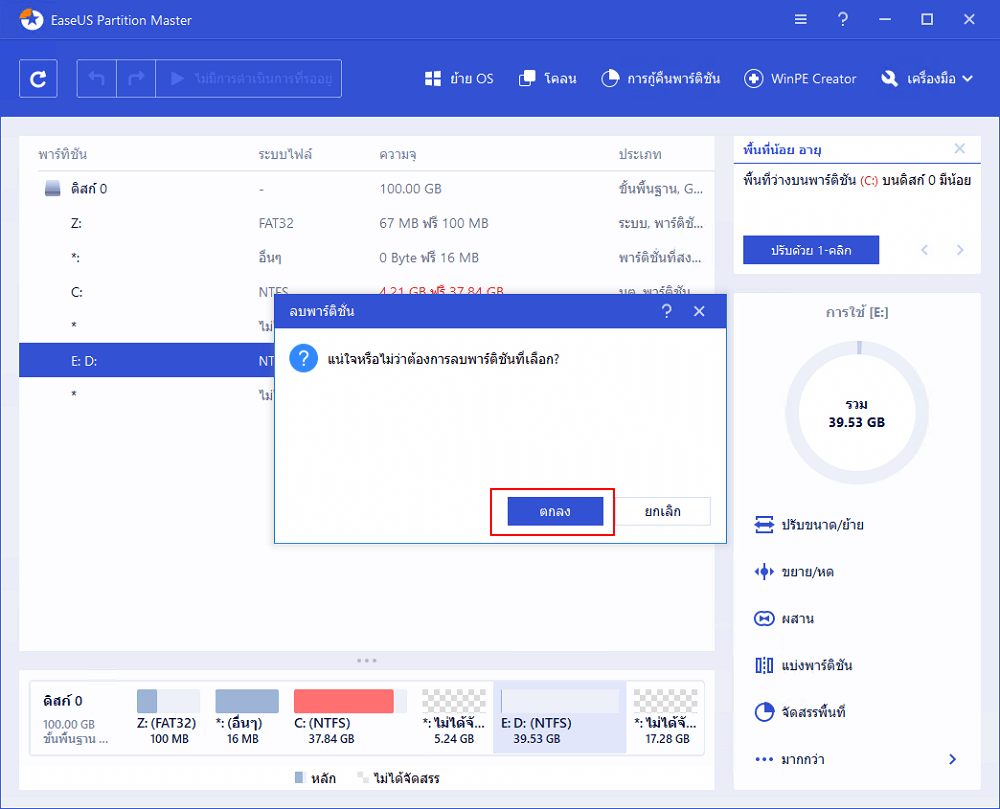Select ขยาย/หด extend/shrink option
Screen dimensions: 1000x809
coord(794,572)
